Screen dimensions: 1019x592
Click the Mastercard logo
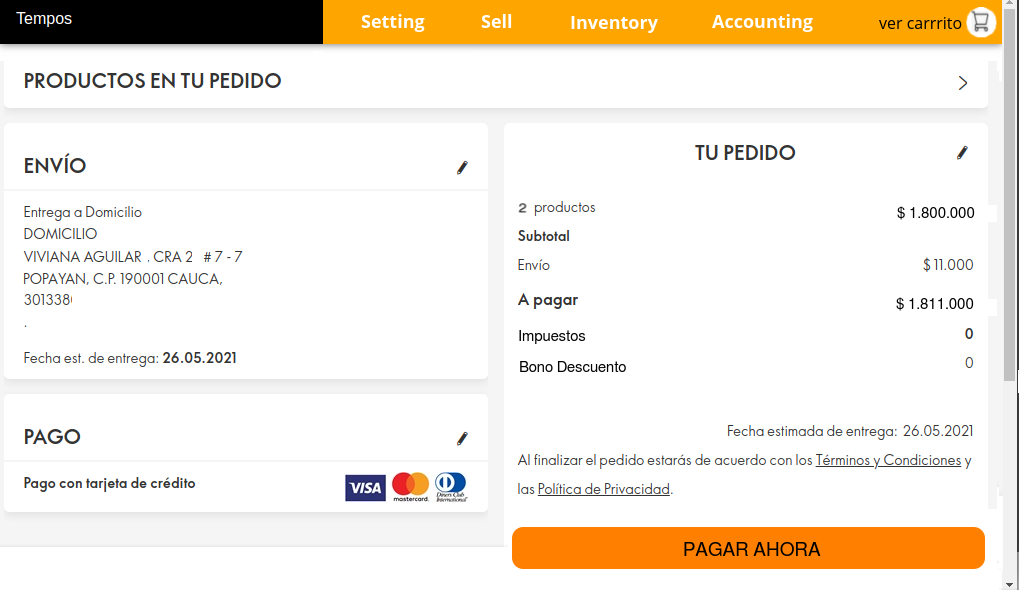click(410, 487)
